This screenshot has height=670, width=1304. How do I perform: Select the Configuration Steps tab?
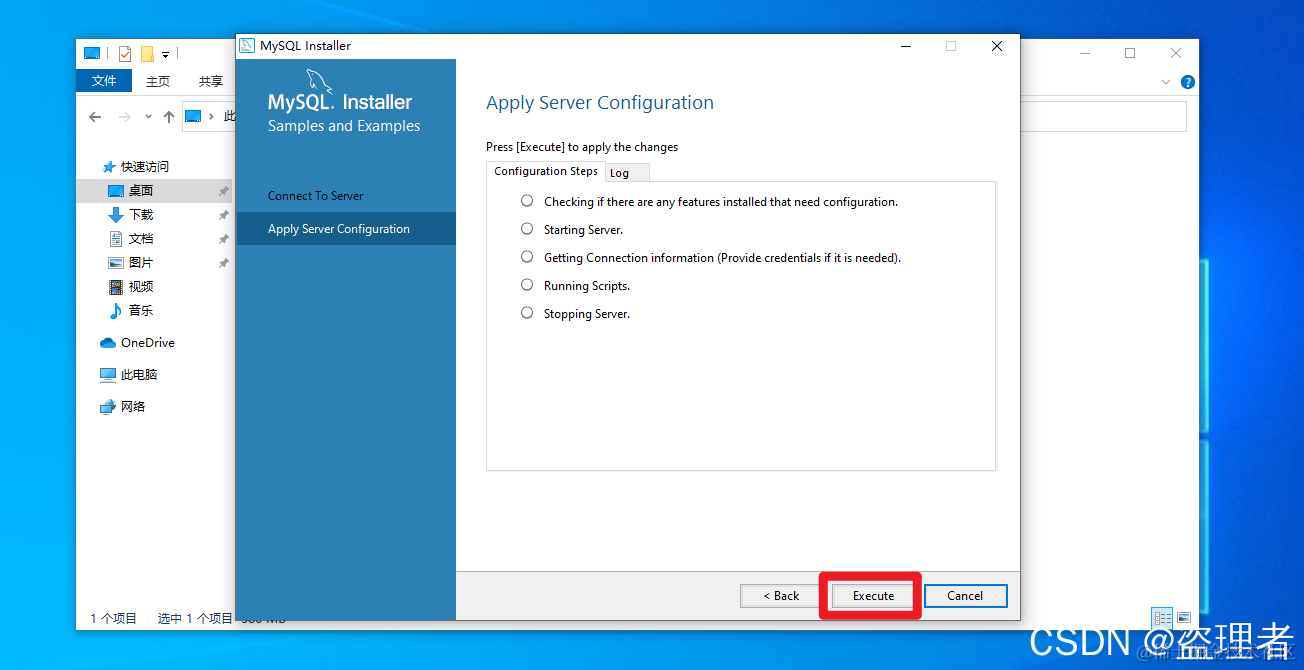[546, 171]
